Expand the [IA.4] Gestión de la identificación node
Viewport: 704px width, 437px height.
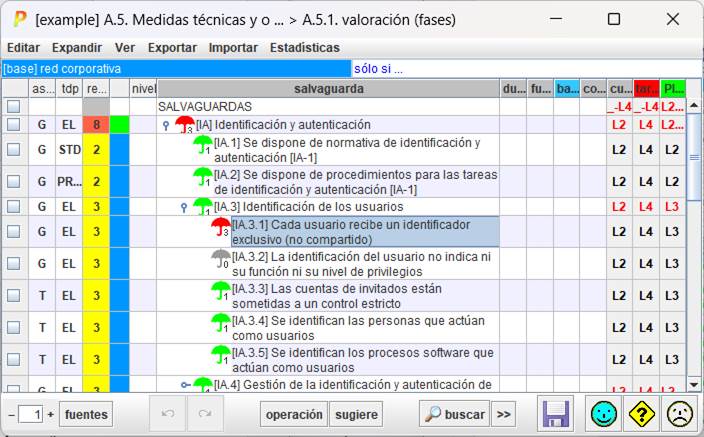point(185,385)
